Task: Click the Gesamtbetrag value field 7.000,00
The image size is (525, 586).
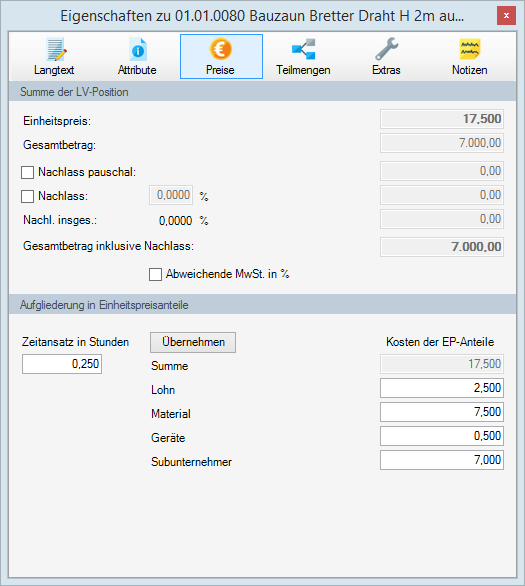Action: 442,143
